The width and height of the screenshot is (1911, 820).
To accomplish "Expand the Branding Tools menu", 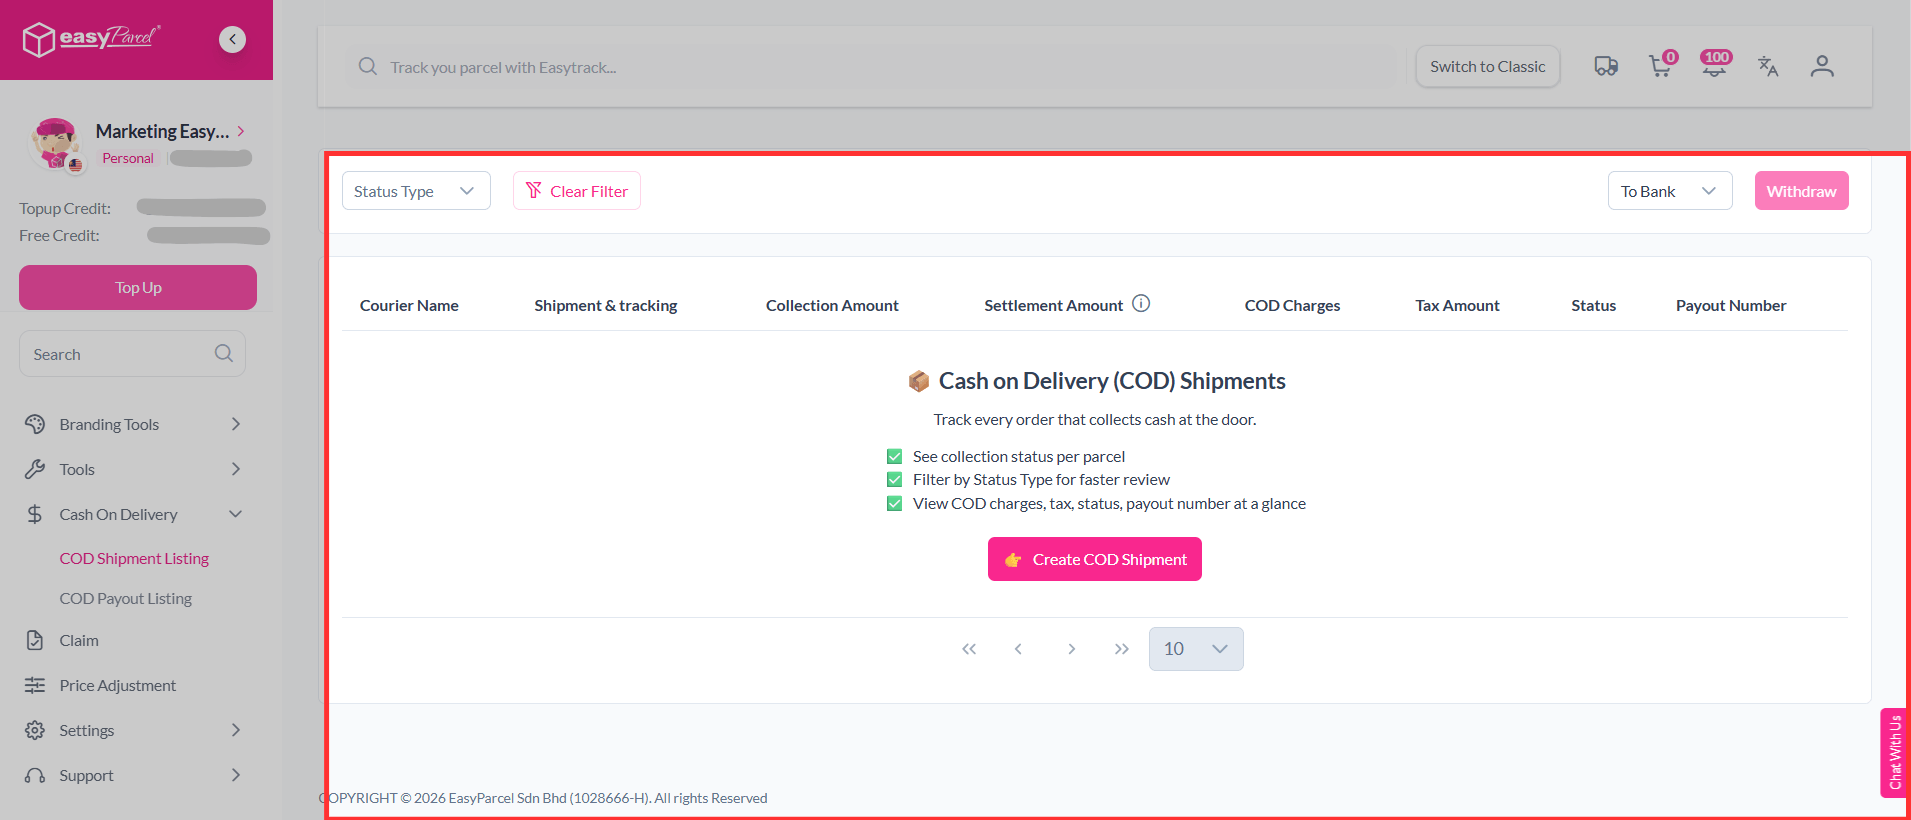I will click(x=133, y=424).
